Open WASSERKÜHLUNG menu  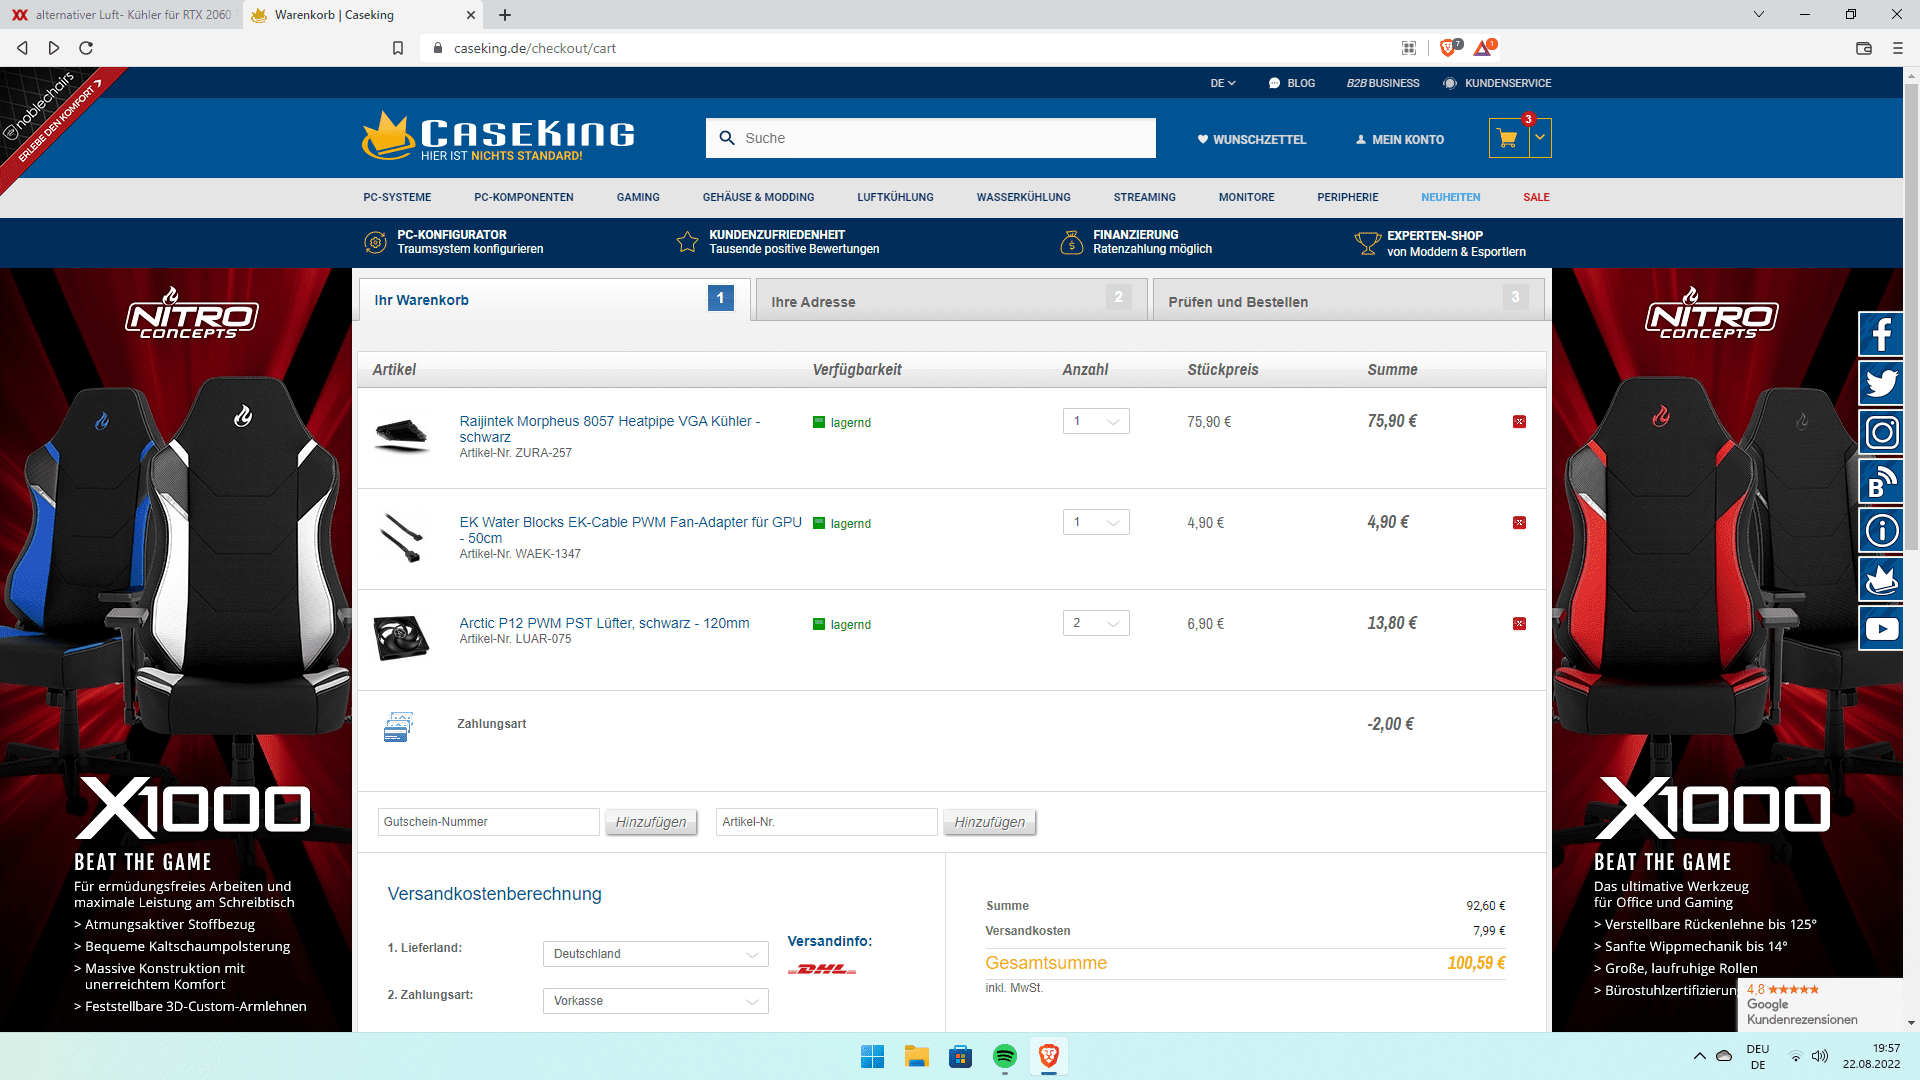click(x=1024, y=197)
